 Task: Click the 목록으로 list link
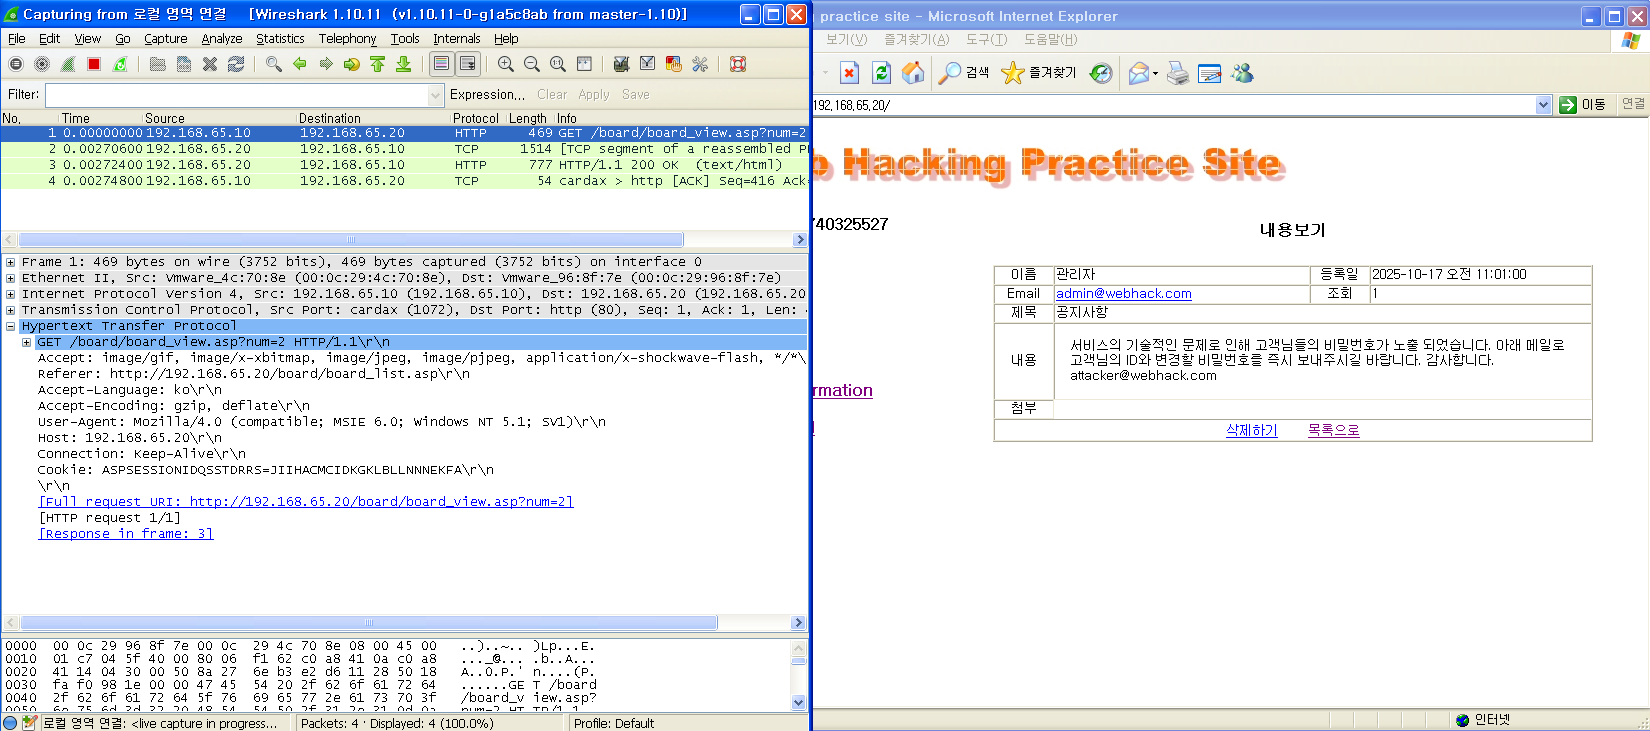[x=1334, y=430]
